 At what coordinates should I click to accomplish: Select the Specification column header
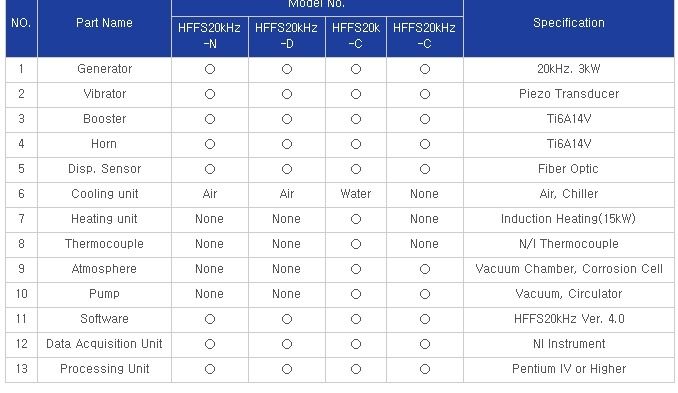tap(569, 23)
